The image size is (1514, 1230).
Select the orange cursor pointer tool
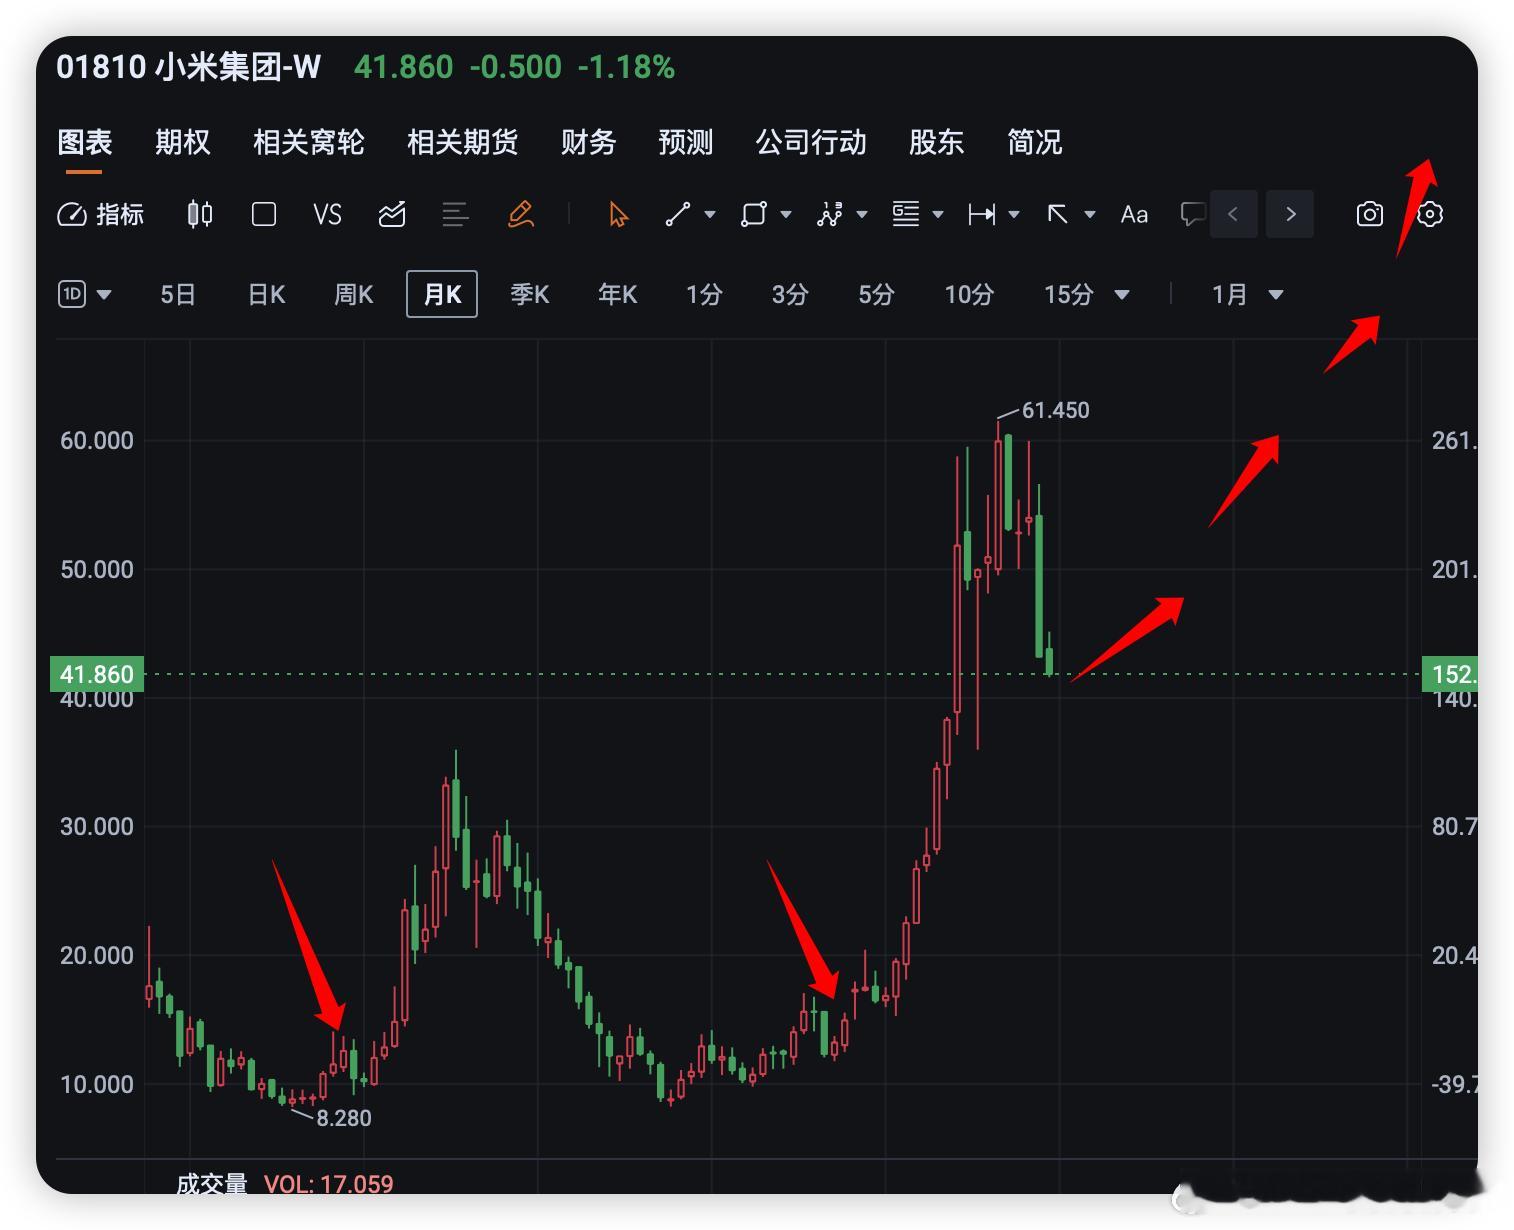click(619, 214)
